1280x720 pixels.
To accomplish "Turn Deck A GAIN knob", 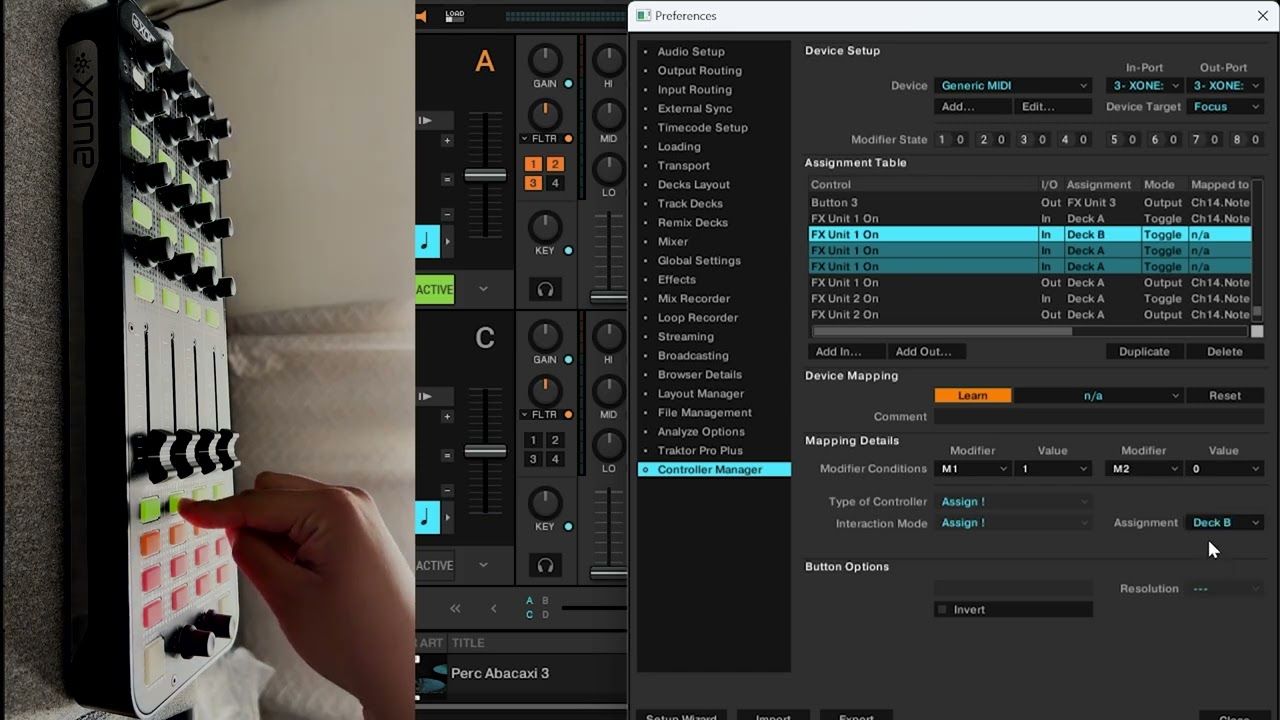I will point(544,59).
